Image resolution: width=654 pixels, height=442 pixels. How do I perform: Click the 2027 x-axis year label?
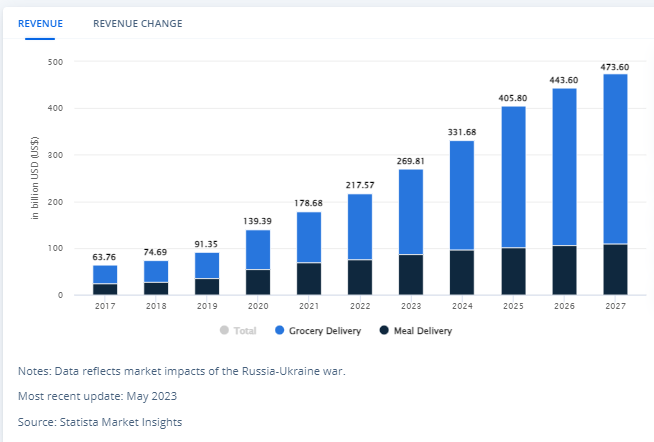pos(616,306)
